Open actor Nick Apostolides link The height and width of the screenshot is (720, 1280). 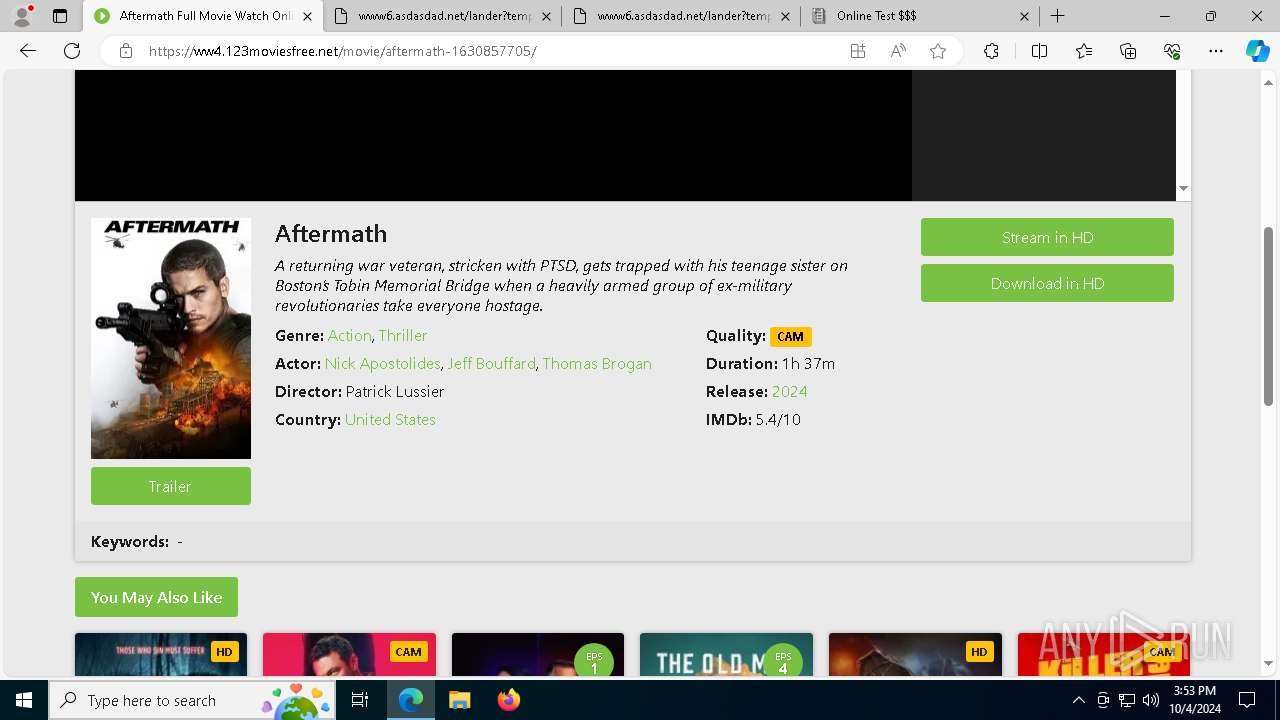pos(382,364)
